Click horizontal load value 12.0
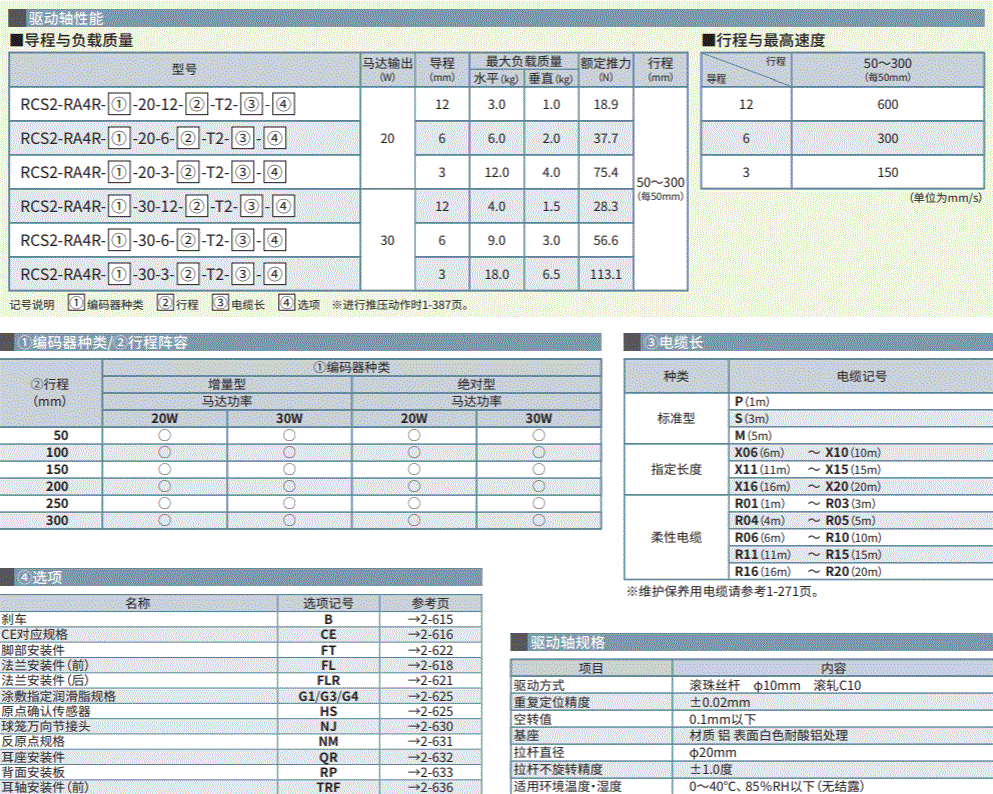 (496, 172)
